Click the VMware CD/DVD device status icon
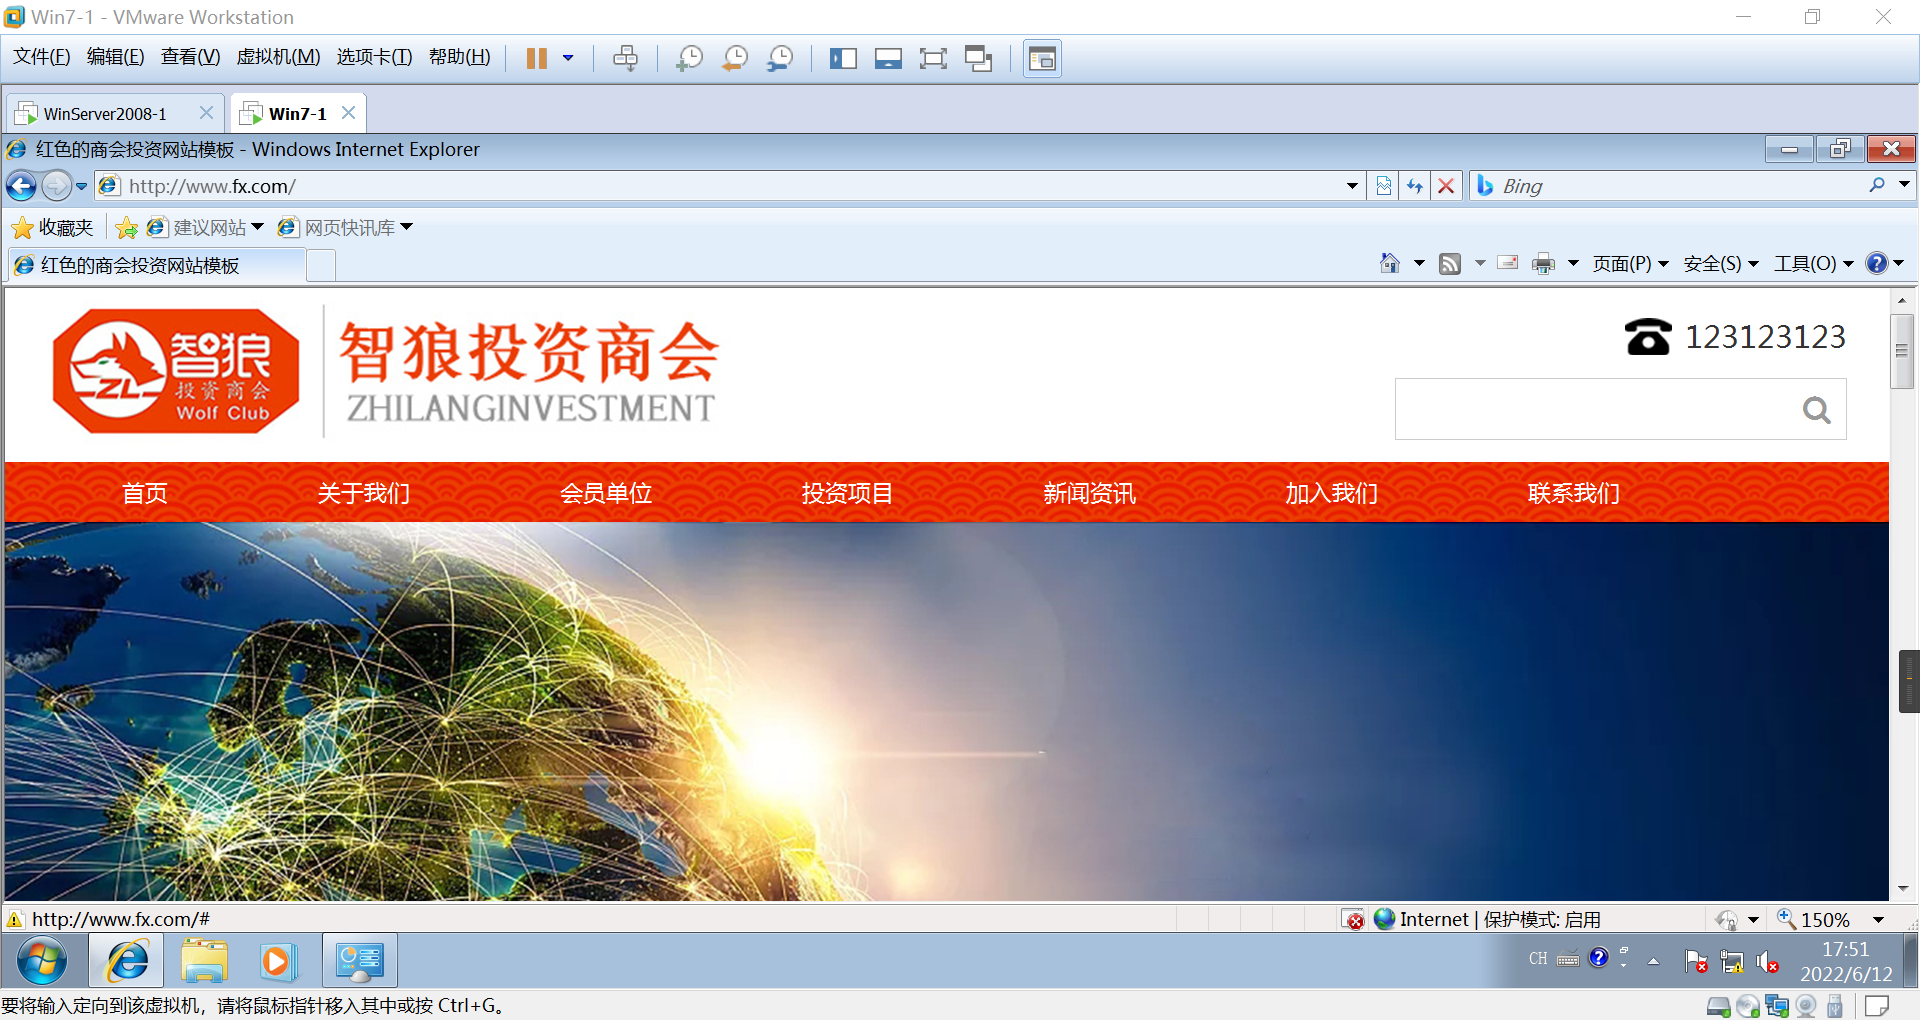The width and height of the screenshot is (1920, 1020). (1748, 1006)
